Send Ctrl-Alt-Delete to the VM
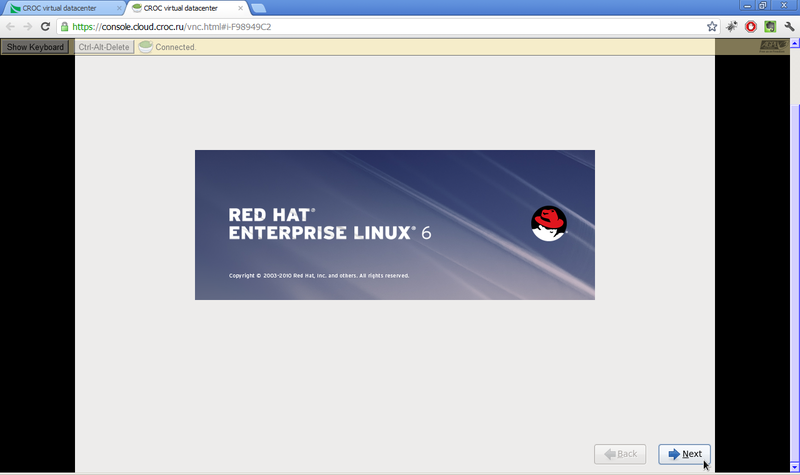Screen dimensions: 800x475 coord(104,47)
